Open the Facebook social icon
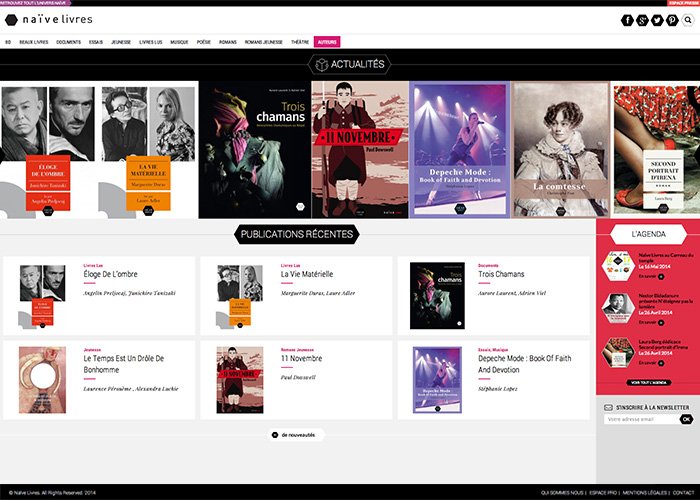 (627, 20)
